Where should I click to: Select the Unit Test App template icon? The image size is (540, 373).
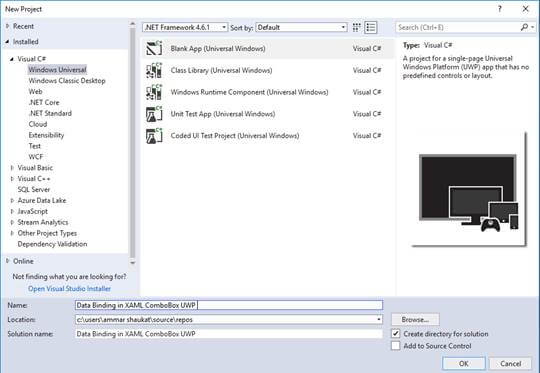click(x=154, y=114)
